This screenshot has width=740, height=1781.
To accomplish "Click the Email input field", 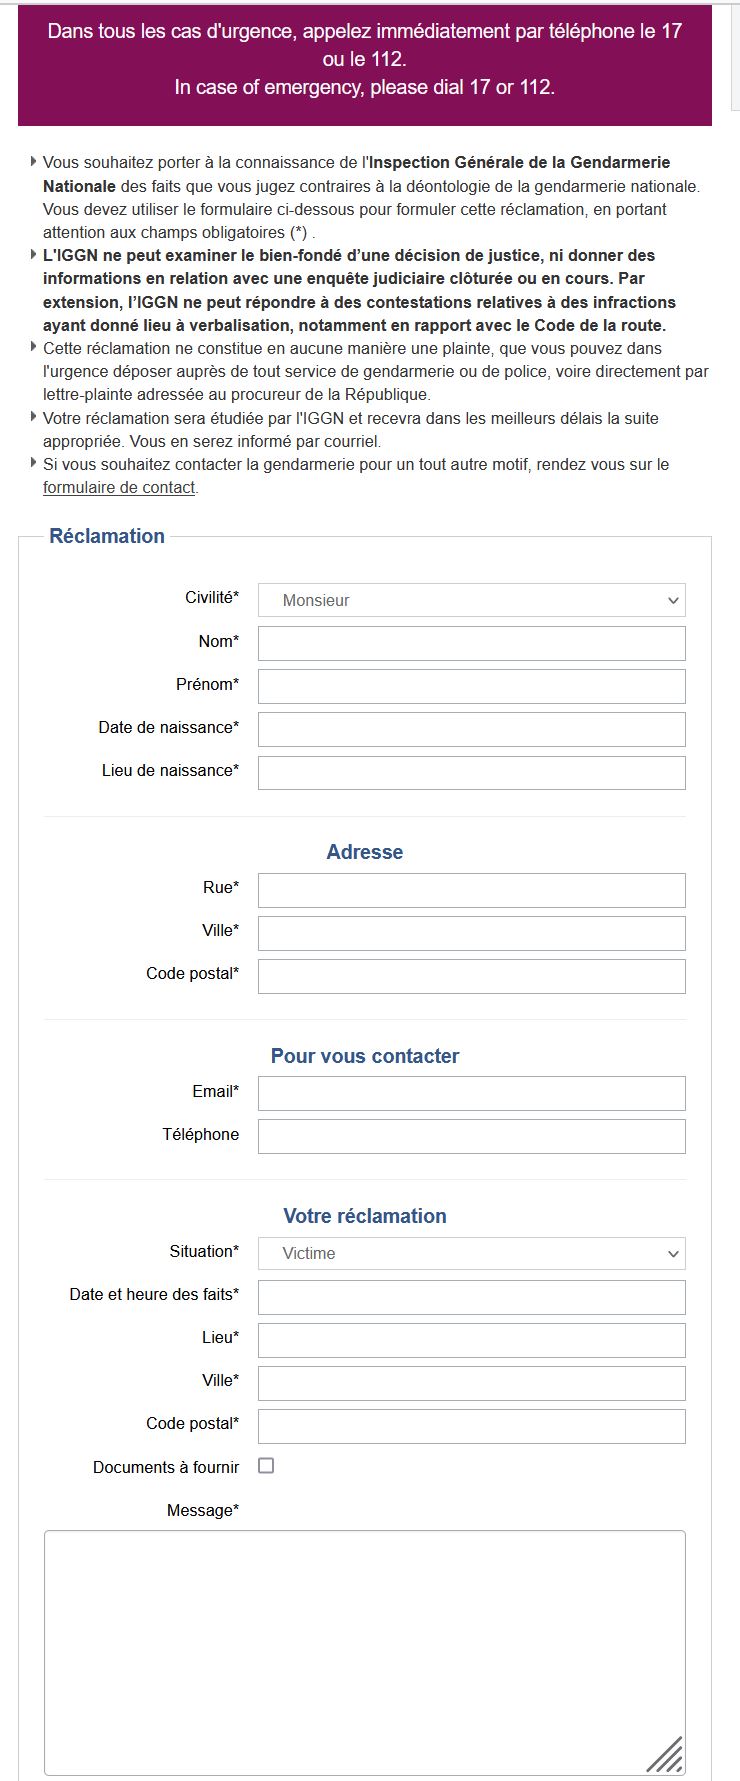I will [471, 1093].
